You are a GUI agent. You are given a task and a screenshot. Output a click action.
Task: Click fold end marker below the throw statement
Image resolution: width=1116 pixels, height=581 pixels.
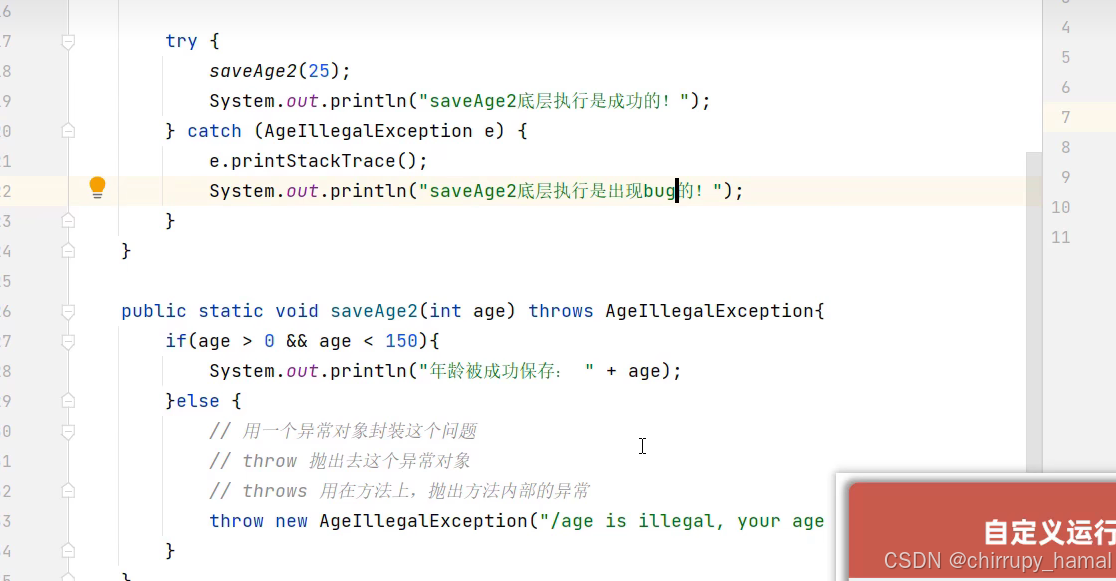click(68, 550)
